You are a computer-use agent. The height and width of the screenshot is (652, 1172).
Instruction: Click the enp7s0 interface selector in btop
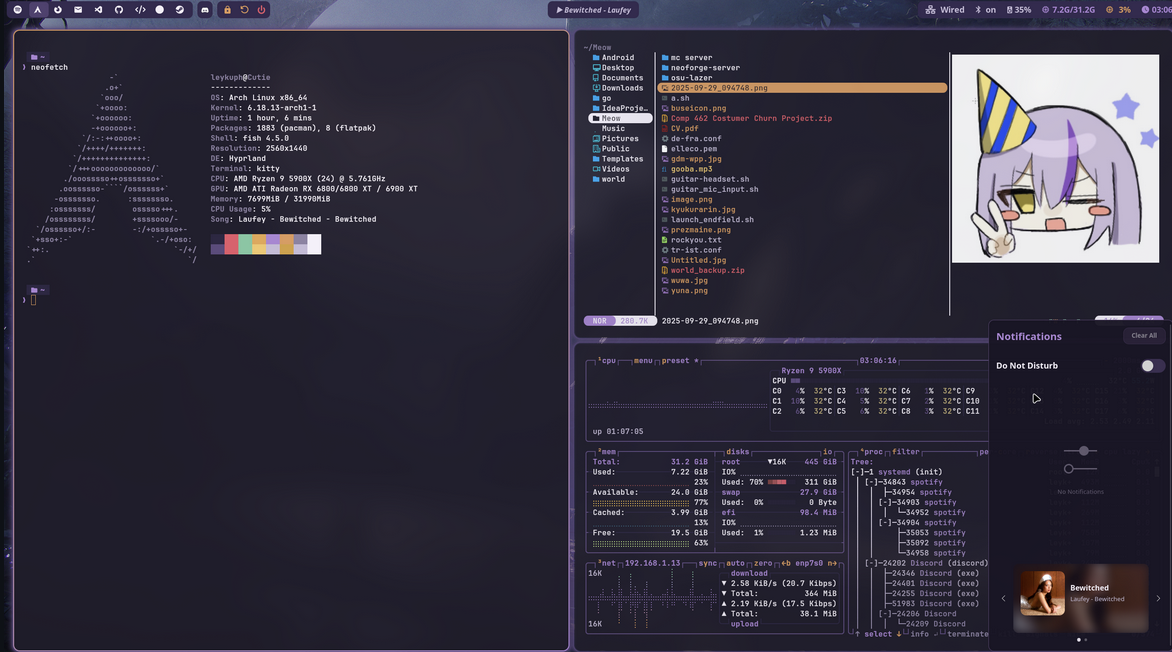tap(809, 563)
